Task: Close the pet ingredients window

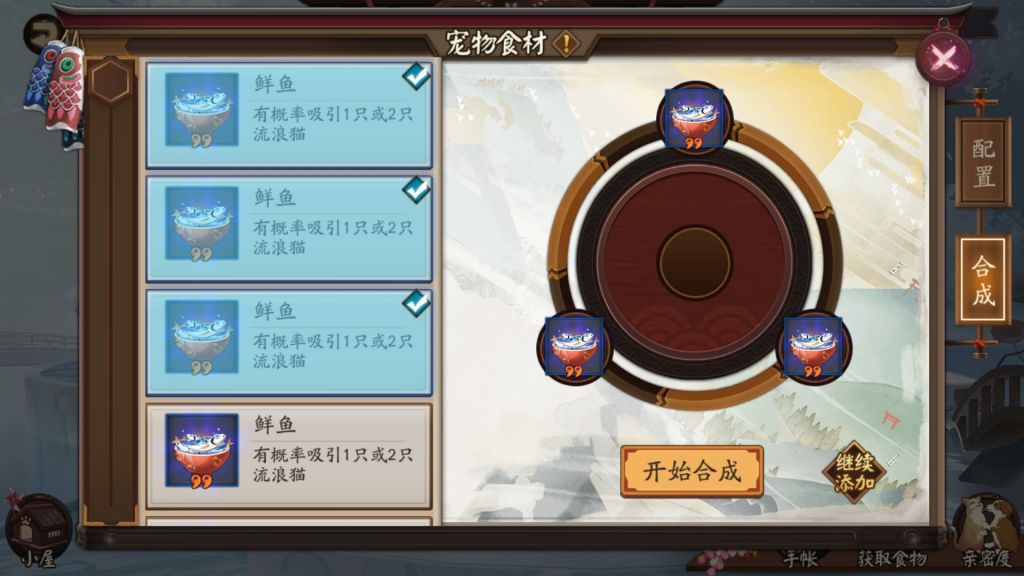Action: click(x=944, y=59)
